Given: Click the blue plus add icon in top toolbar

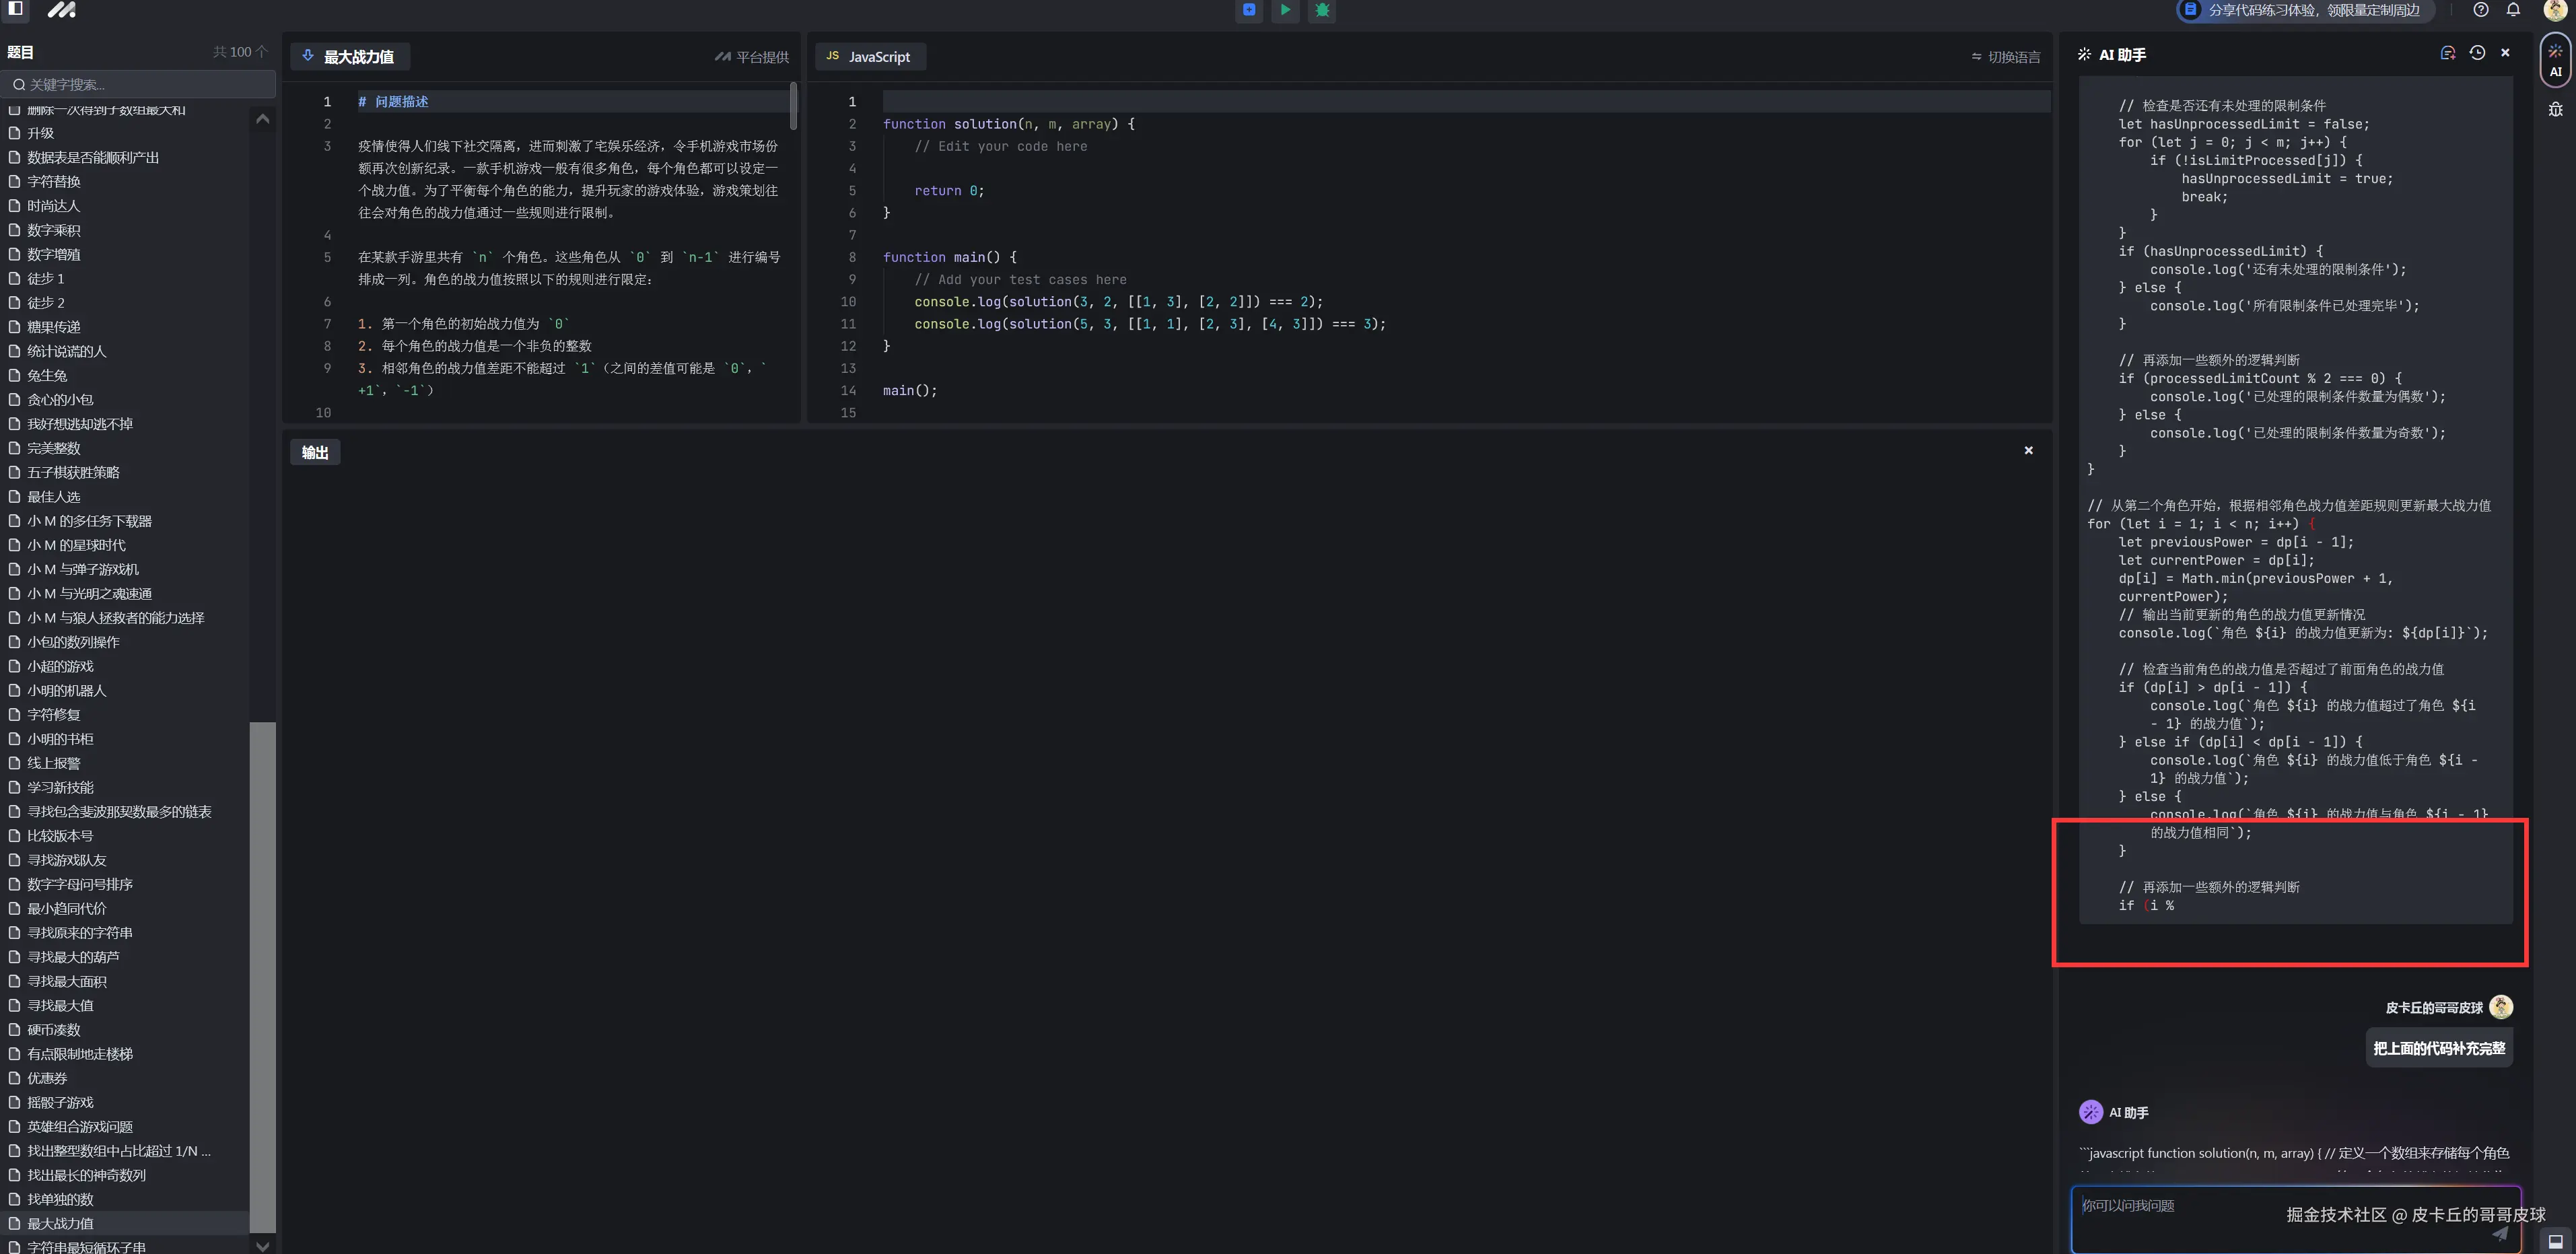Looking at the screenshot, I should (1249, 10).
